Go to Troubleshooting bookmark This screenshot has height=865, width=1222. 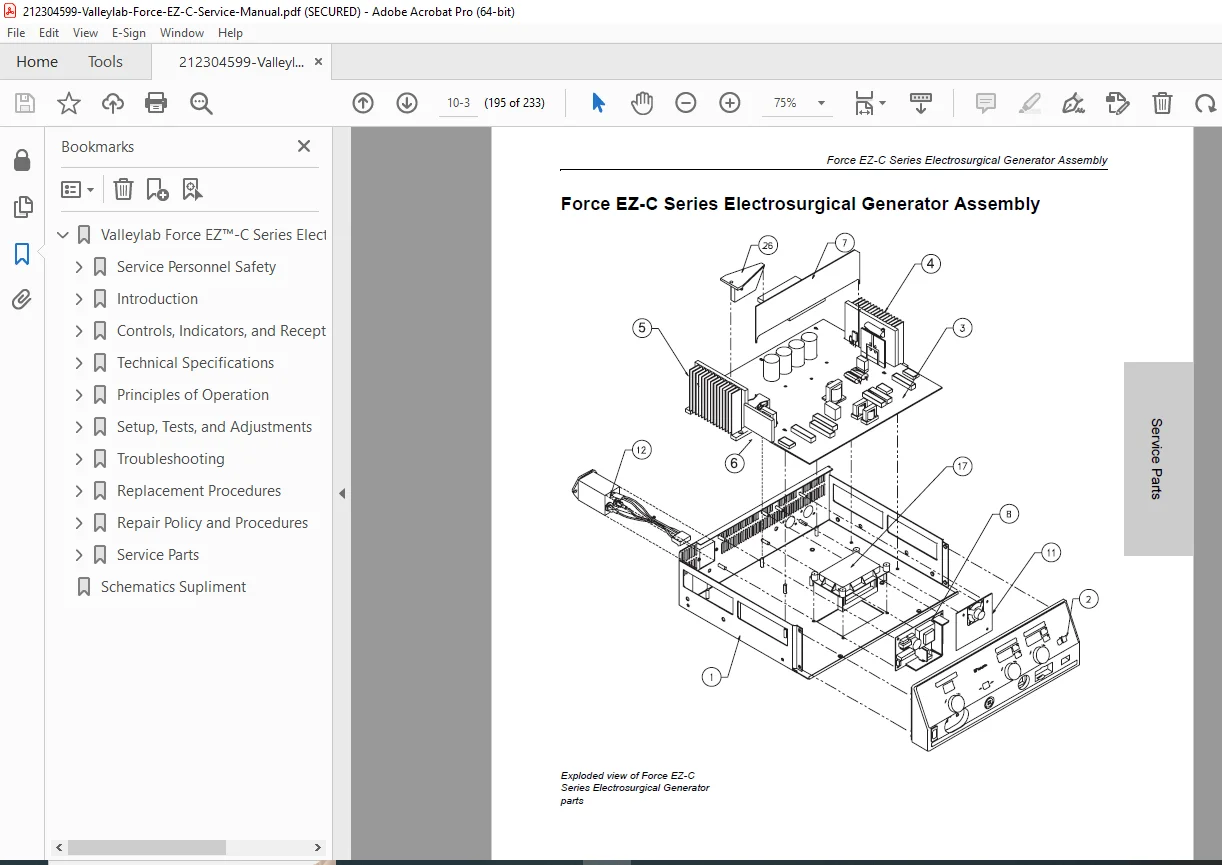tap(170, 459)
